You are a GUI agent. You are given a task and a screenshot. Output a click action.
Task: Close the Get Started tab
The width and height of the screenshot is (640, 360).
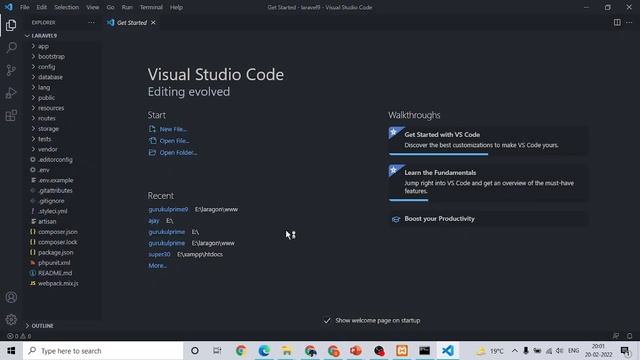point(153,22)
